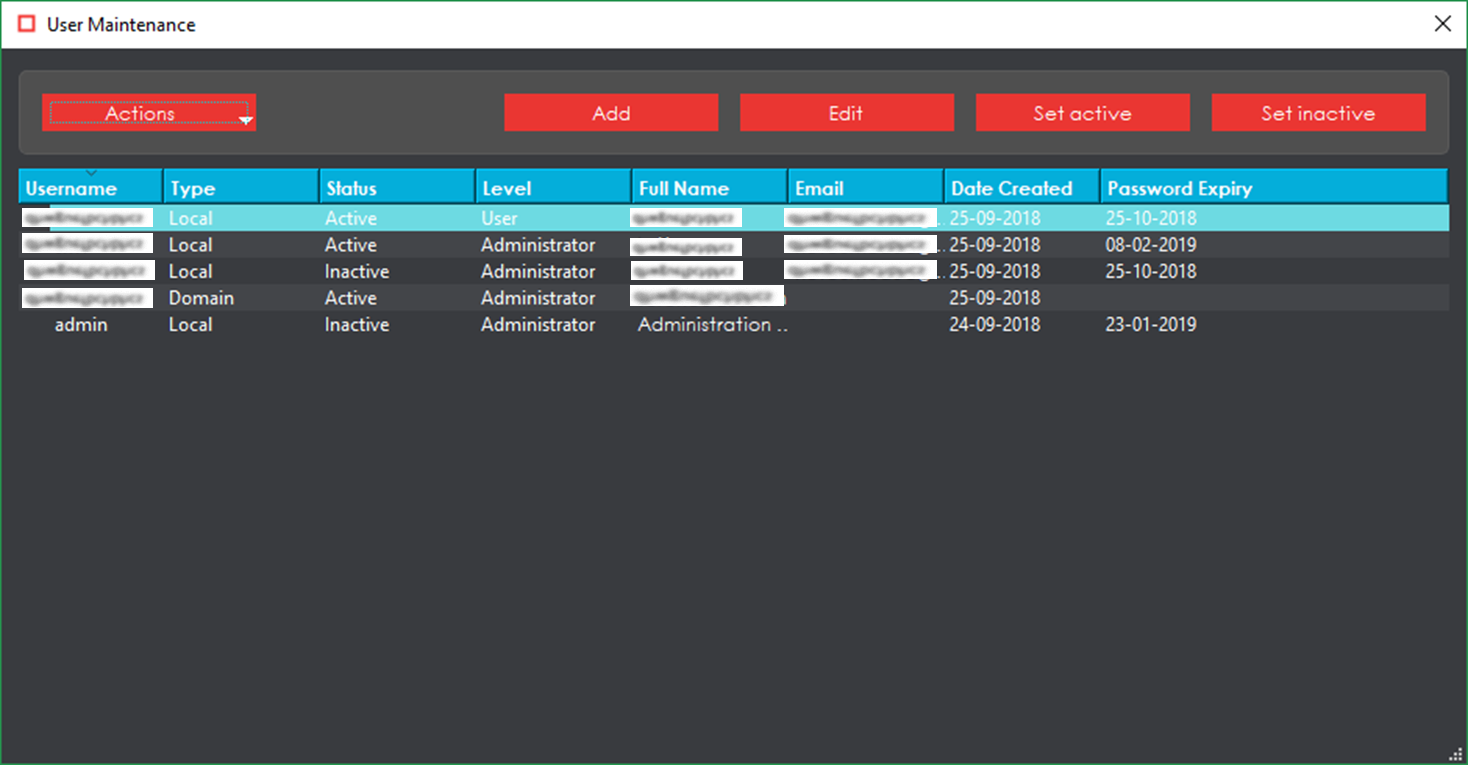Click the Actions dropdown arrow
Screen dimensions: 1468x765
[x=245, y=120]
